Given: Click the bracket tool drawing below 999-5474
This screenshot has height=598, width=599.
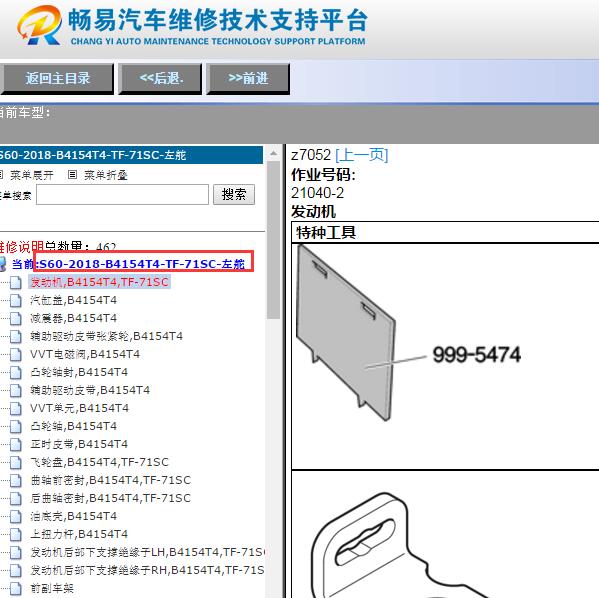Looking at the screenshot, I should click(401, 546).
